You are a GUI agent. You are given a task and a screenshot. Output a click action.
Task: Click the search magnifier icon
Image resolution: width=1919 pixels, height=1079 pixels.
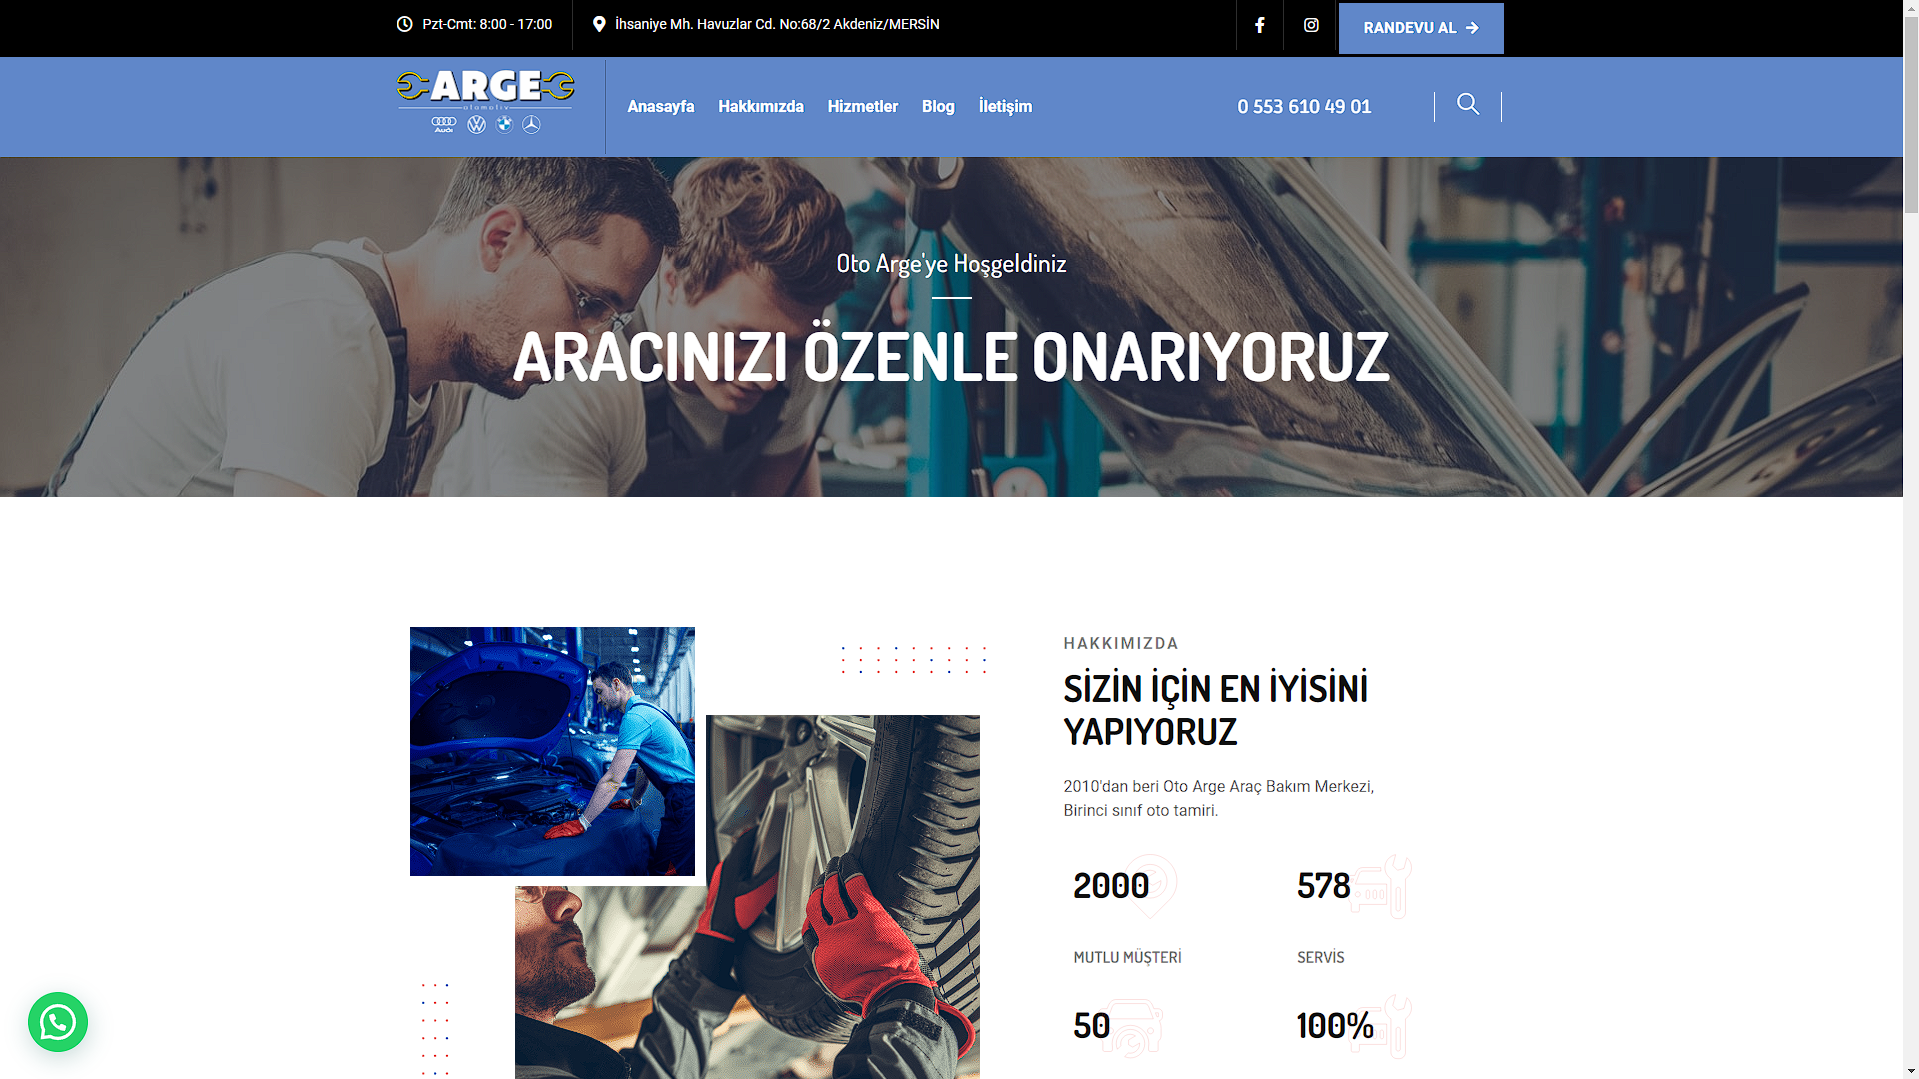1467,104
